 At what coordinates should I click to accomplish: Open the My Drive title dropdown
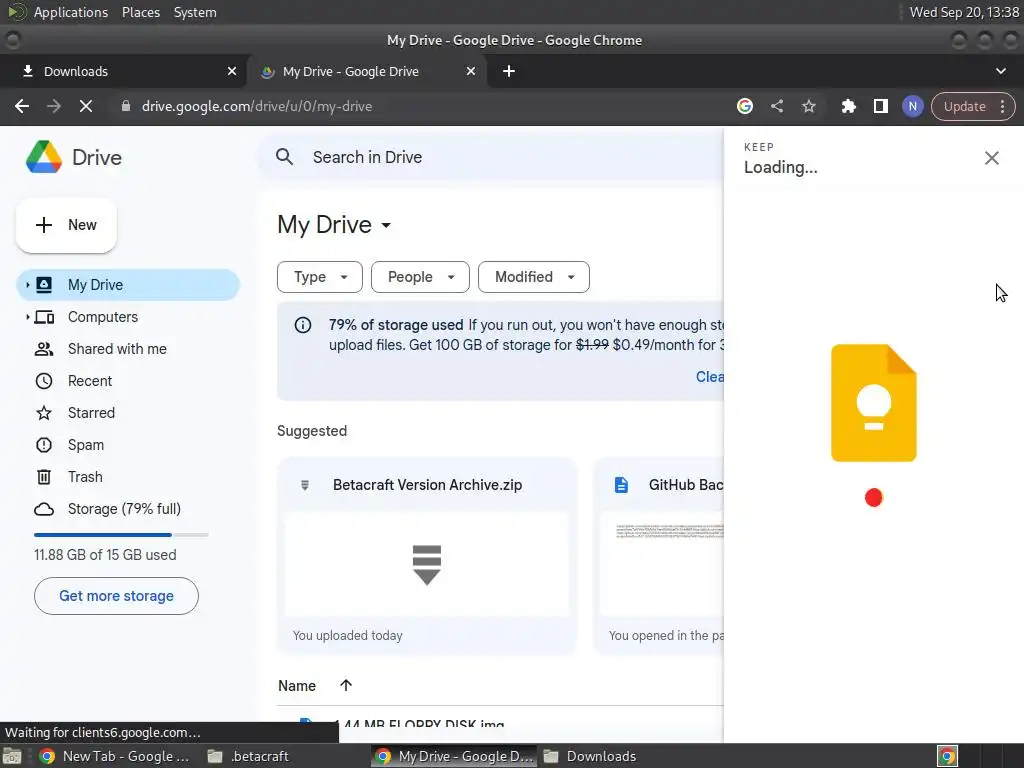[386, 225]
